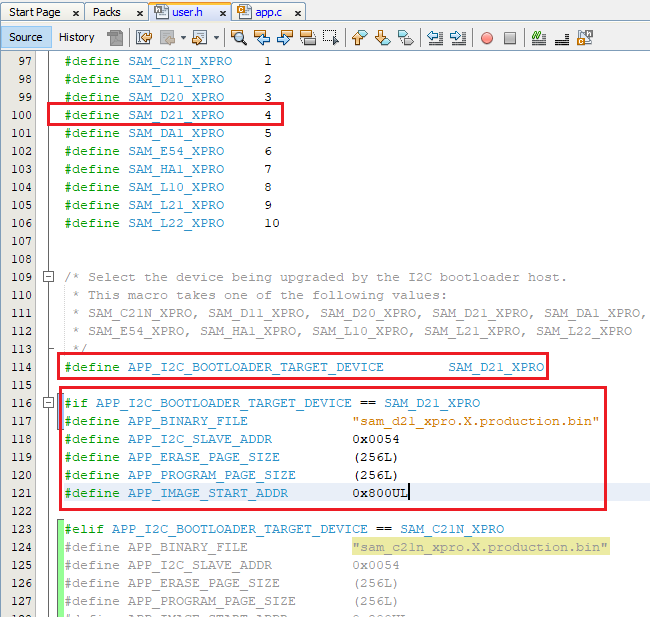
Task: Click SAM_D11_XPRO on line 98
Action: click(x=176, y=79)
